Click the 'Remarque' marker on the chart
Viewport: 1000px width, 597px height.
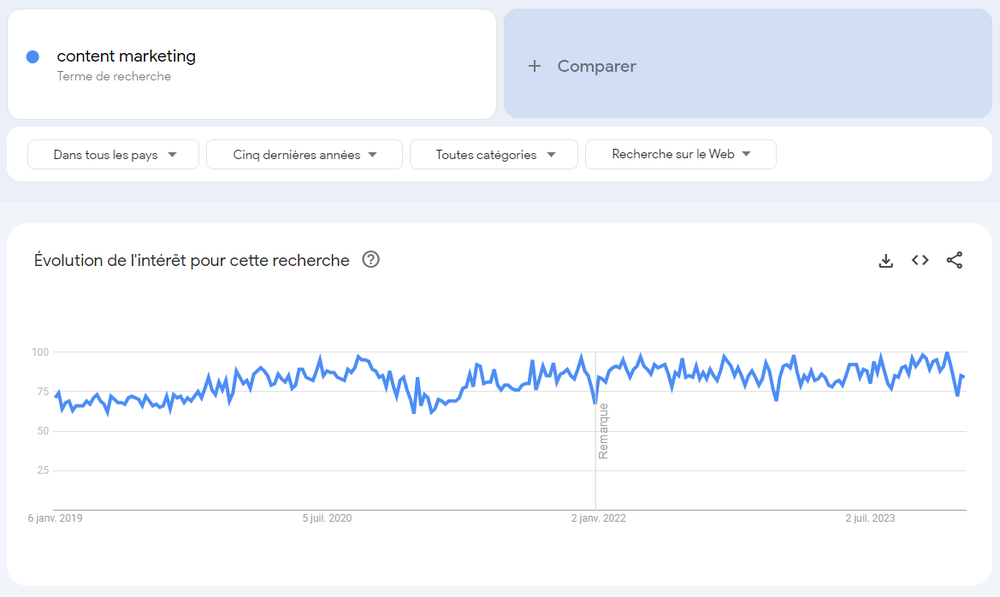coord(603,431)
